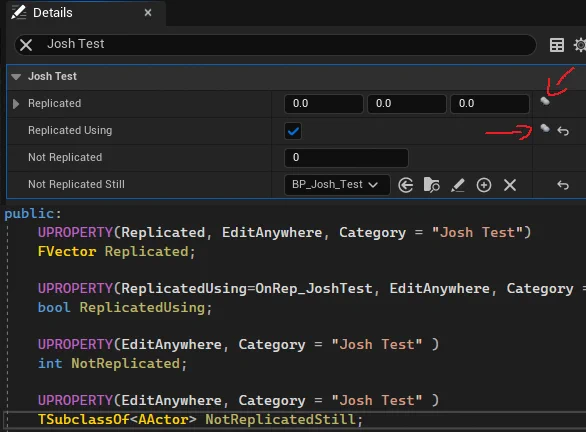Collapse the Josh Test category
586x432 pixels.
click(x=16, y=77)
